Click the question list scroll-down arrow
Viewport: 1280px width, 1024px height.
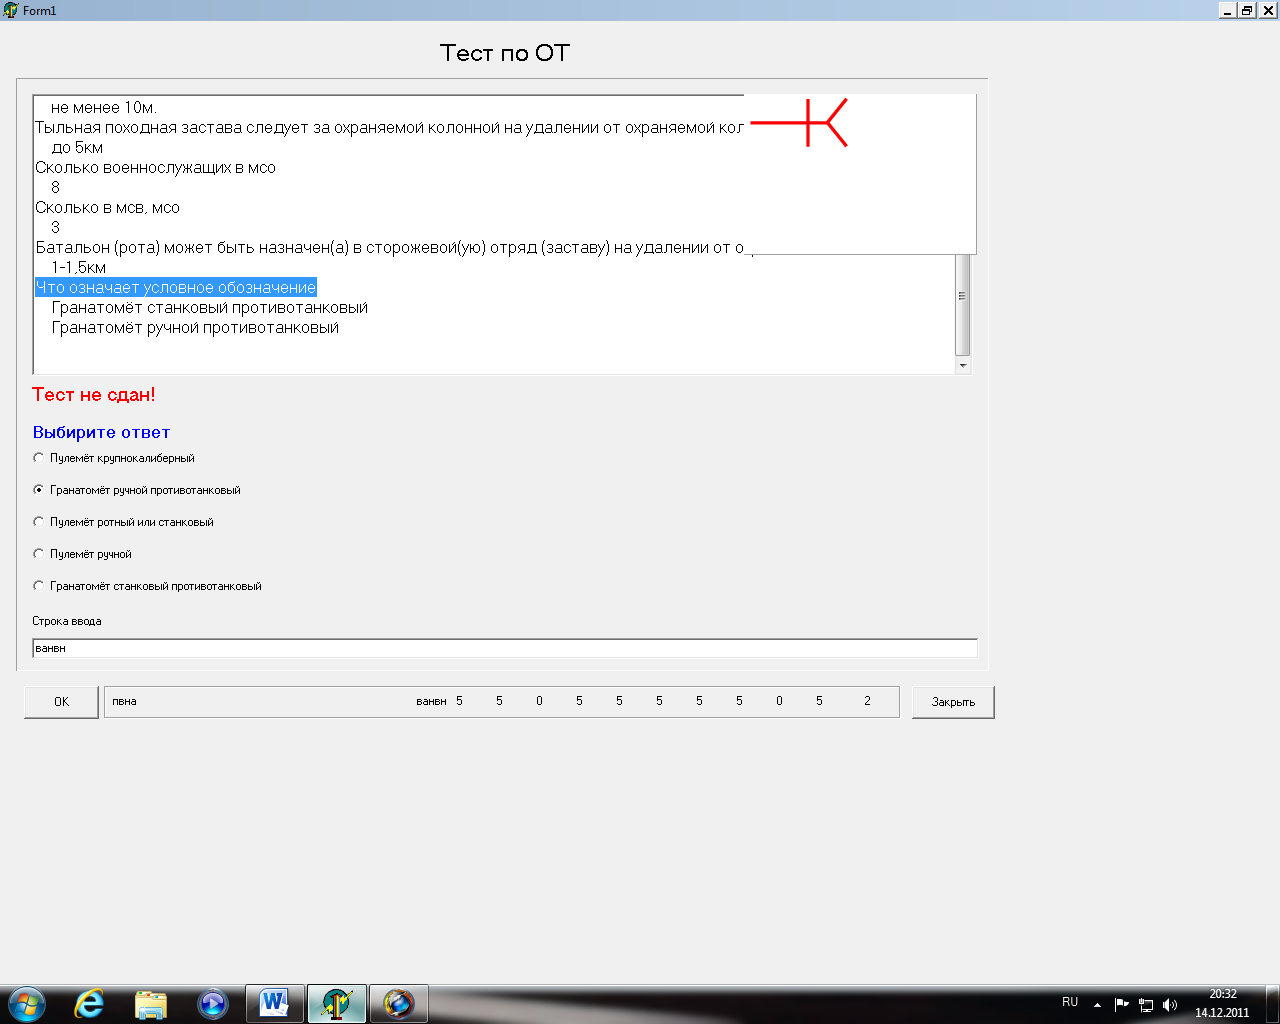click(x=963, y=365)
